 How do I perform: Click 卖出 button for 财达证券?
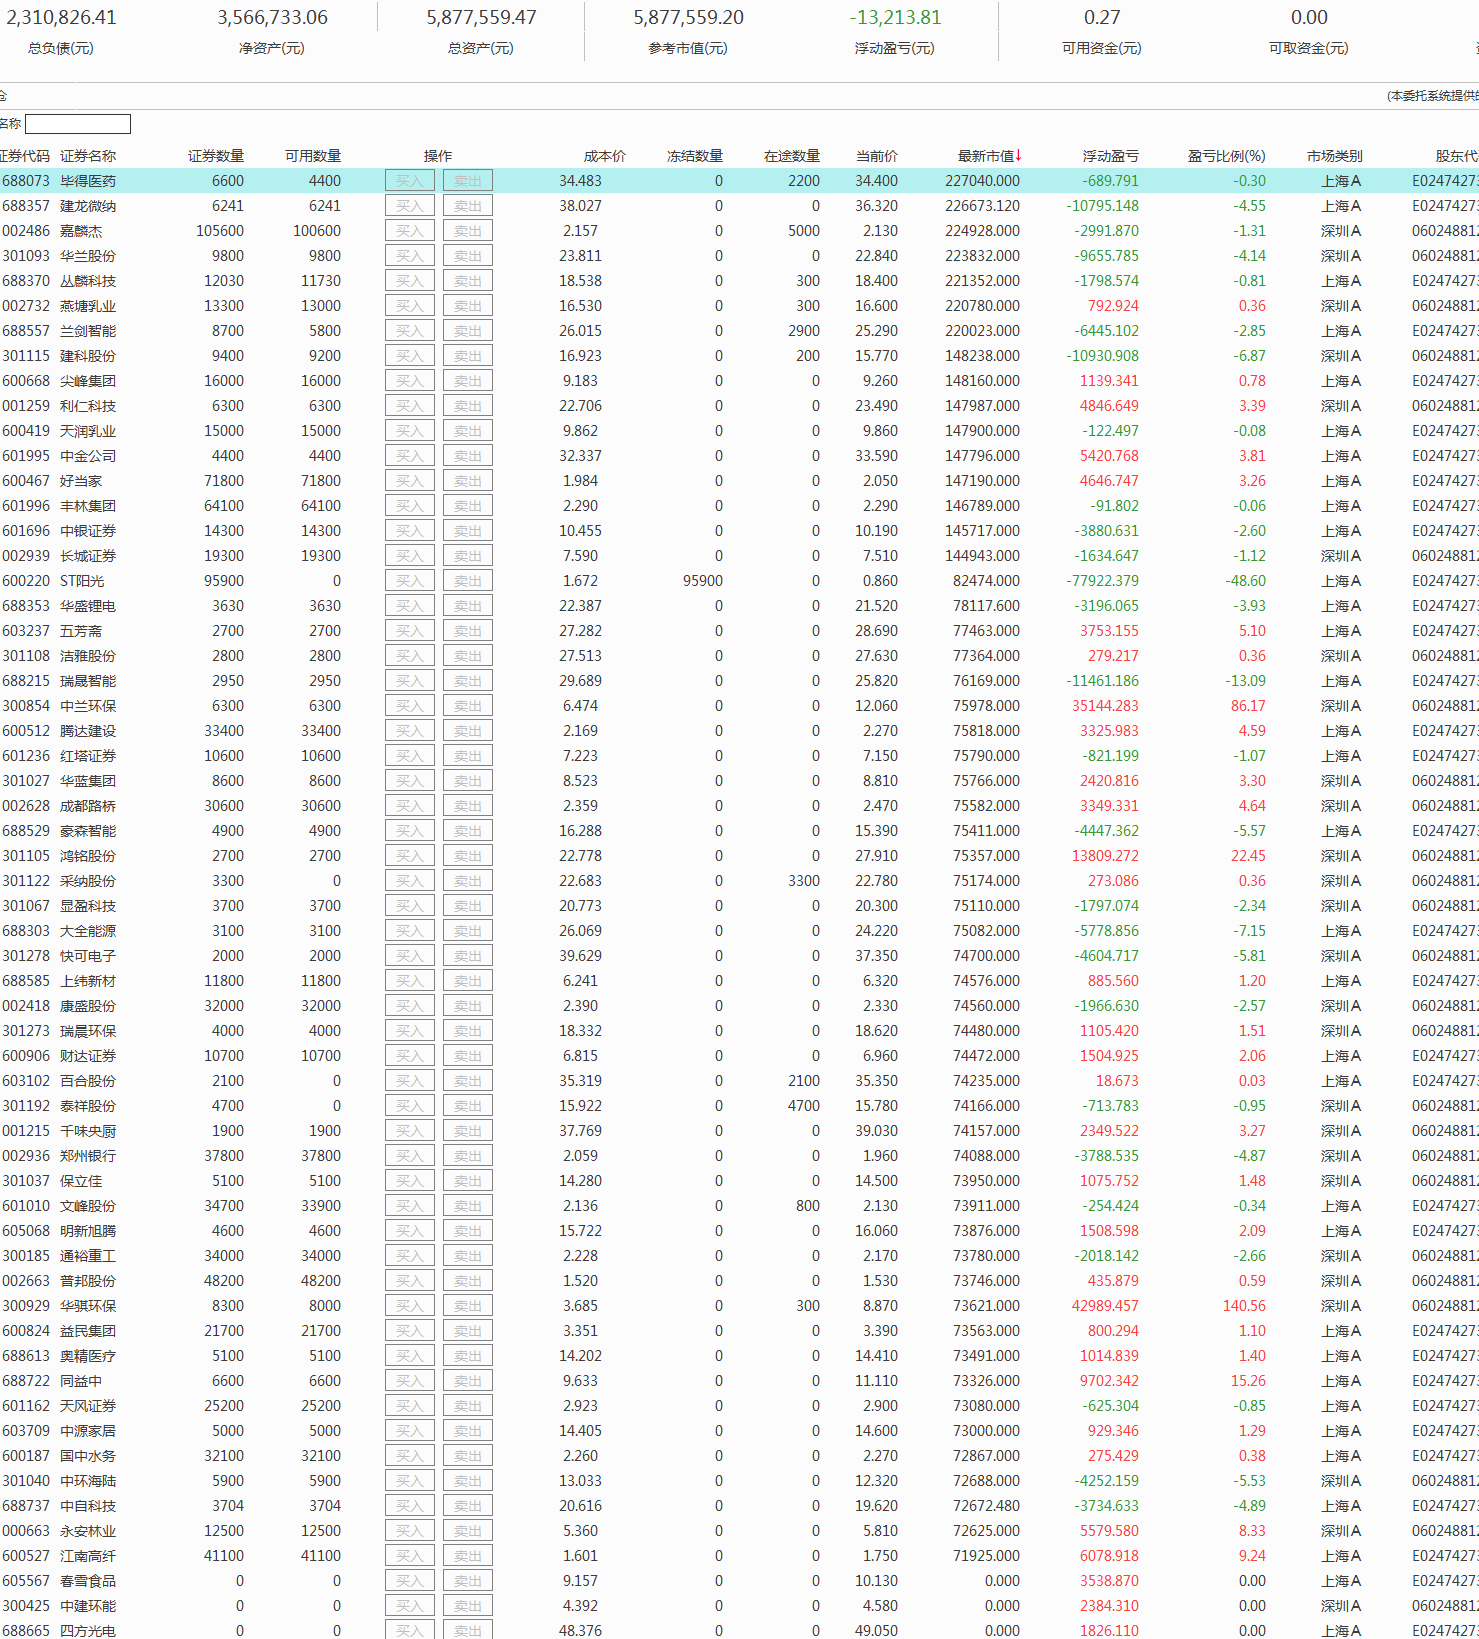click(468, 1056)
